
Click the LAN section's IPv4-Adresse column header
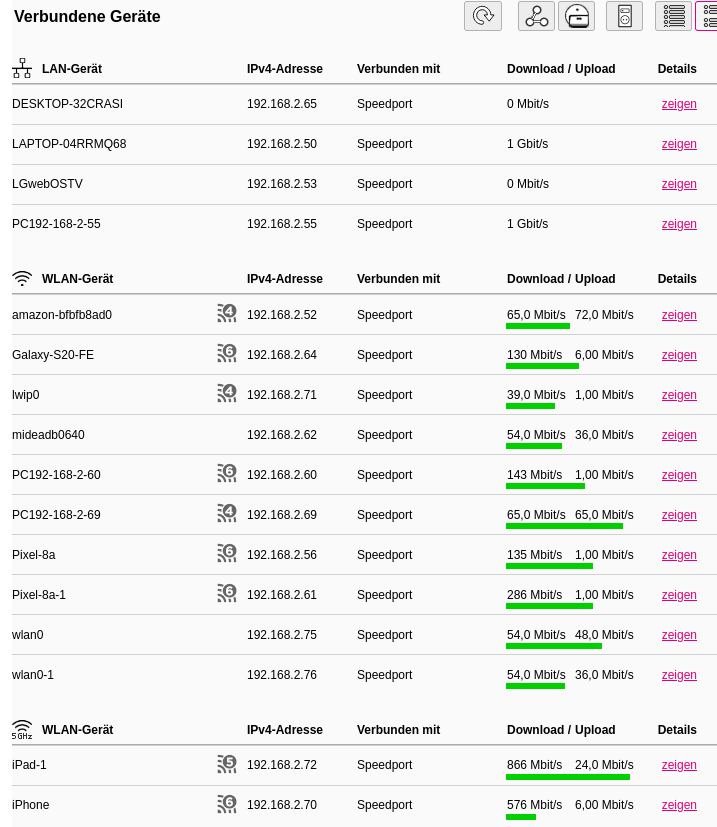tap(285, 69)
